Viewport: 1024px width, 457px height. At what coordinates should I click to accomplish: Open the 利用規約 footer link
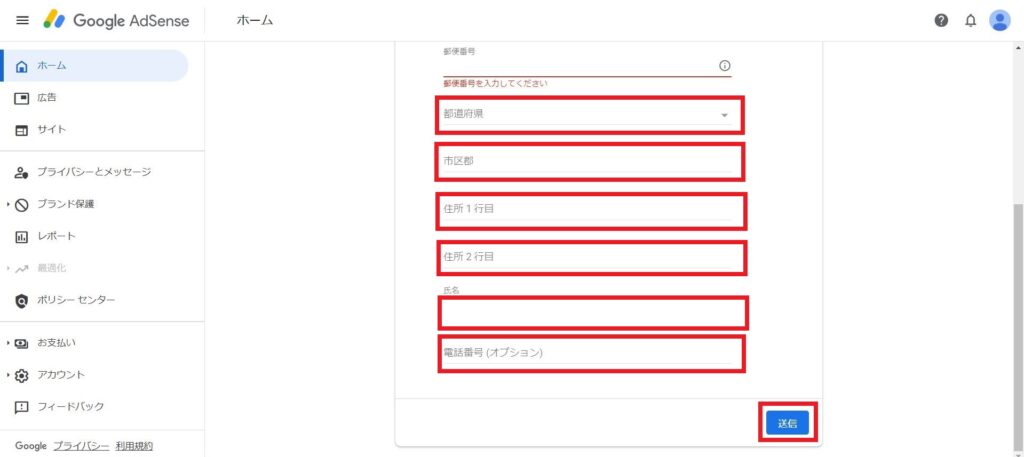134,446
